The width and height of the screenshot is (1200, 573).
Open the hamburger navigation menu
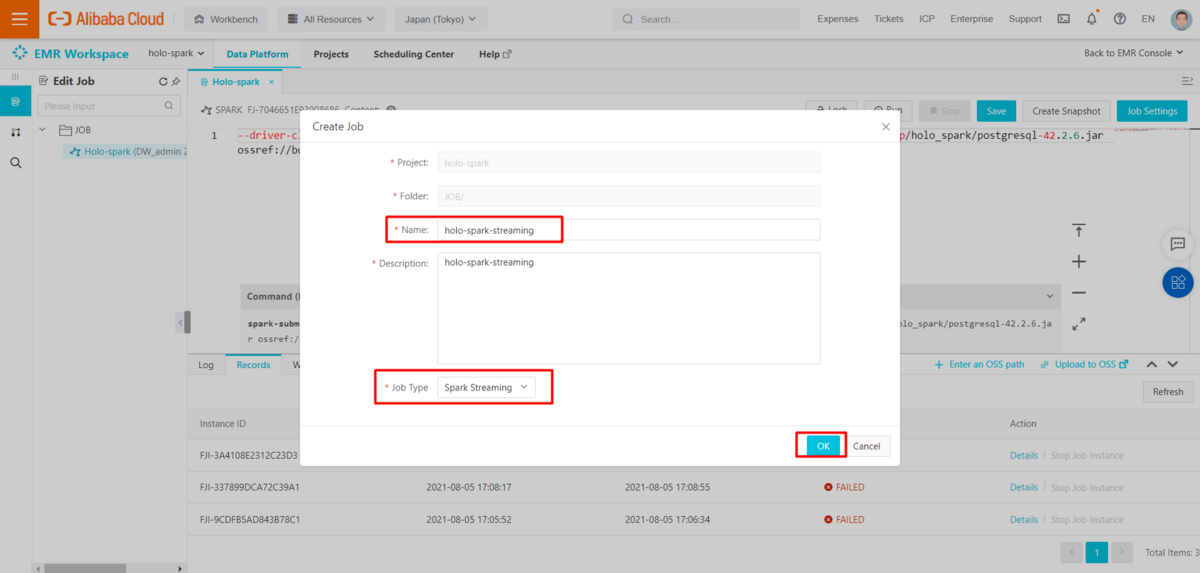[19, 19]
